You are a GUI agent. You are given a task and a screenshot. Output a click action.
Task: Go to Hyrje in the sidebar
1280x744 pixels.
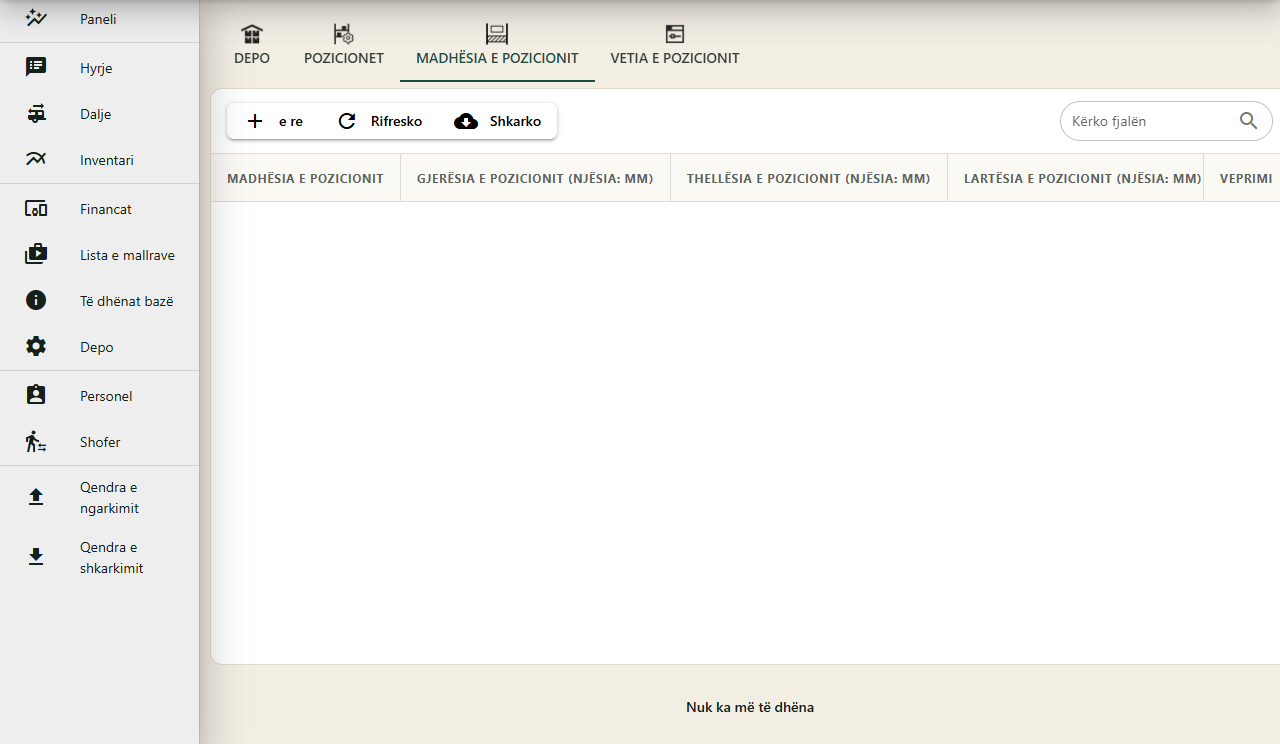pos(99,68)
